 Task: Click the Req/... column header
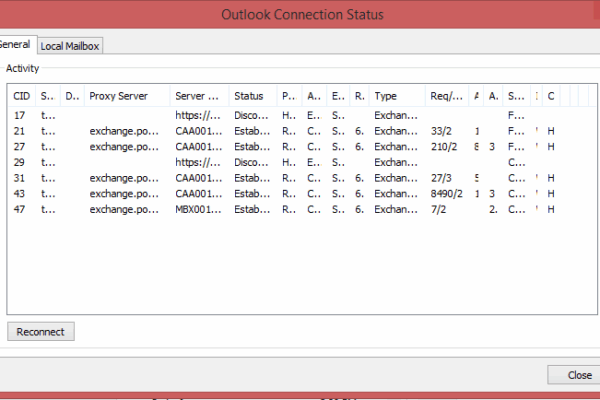tap(447, 96)
